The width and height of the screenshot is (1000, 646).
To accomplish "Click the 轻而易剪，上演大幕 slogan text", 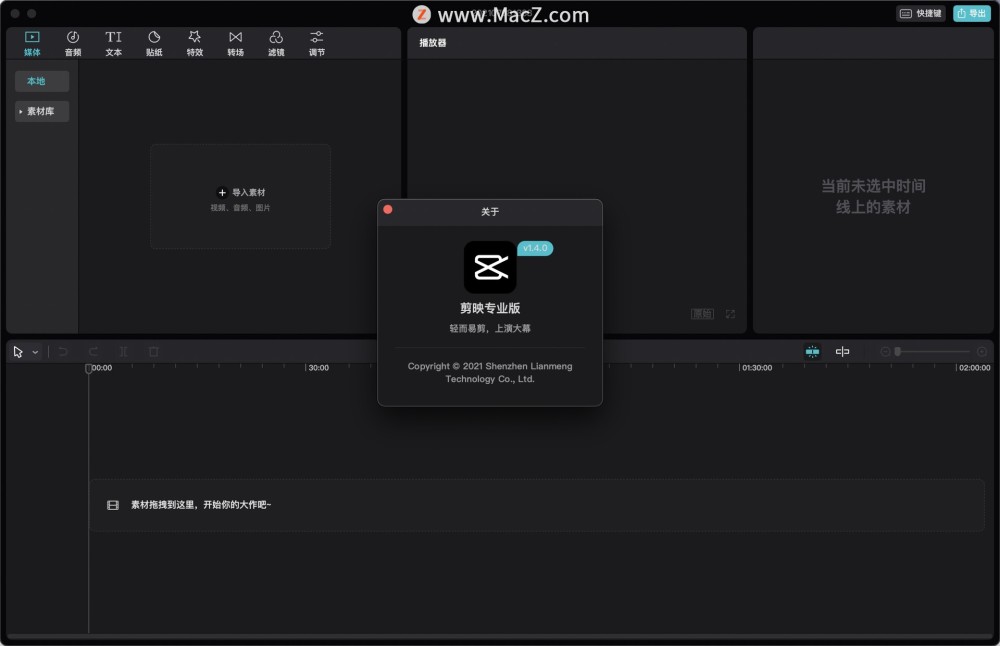I will pyautogui.click(x=490, y=328).
